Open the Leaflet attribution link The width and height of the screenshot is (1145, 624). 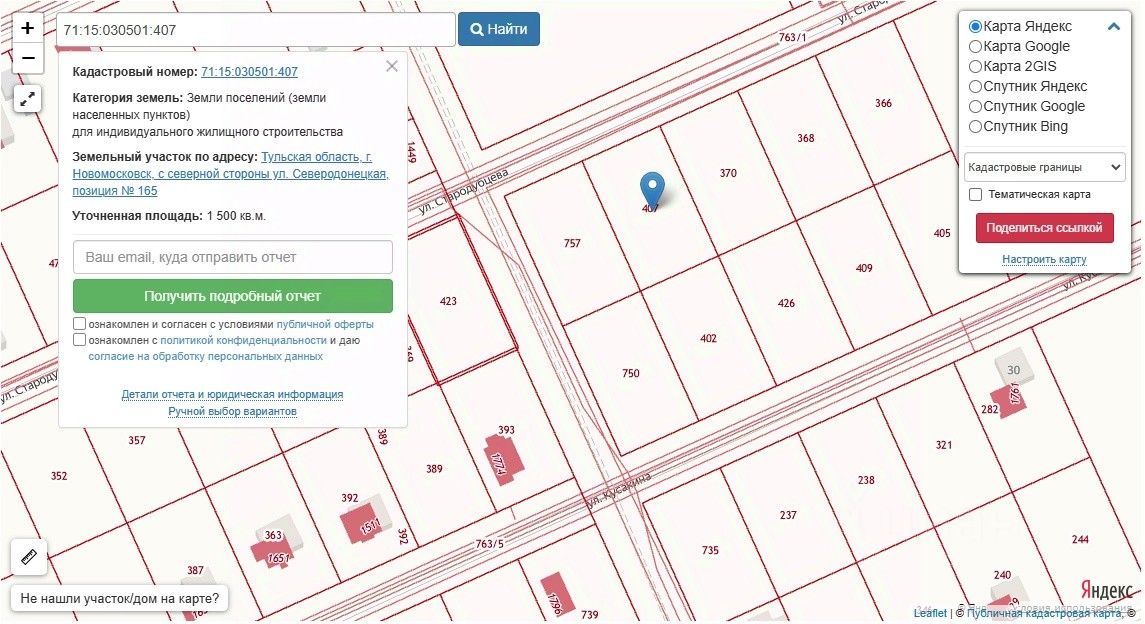(930, 613)
